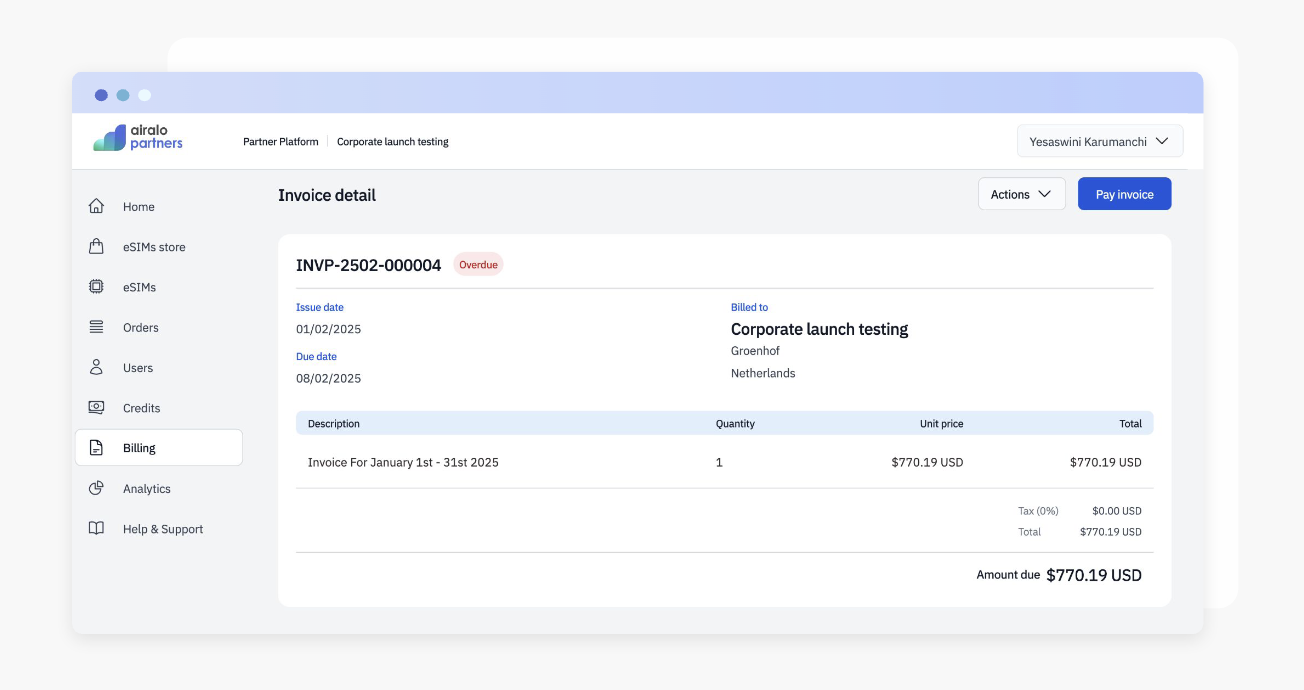
Task: Click the Airalo Partners logo
Action: (137, 140)
